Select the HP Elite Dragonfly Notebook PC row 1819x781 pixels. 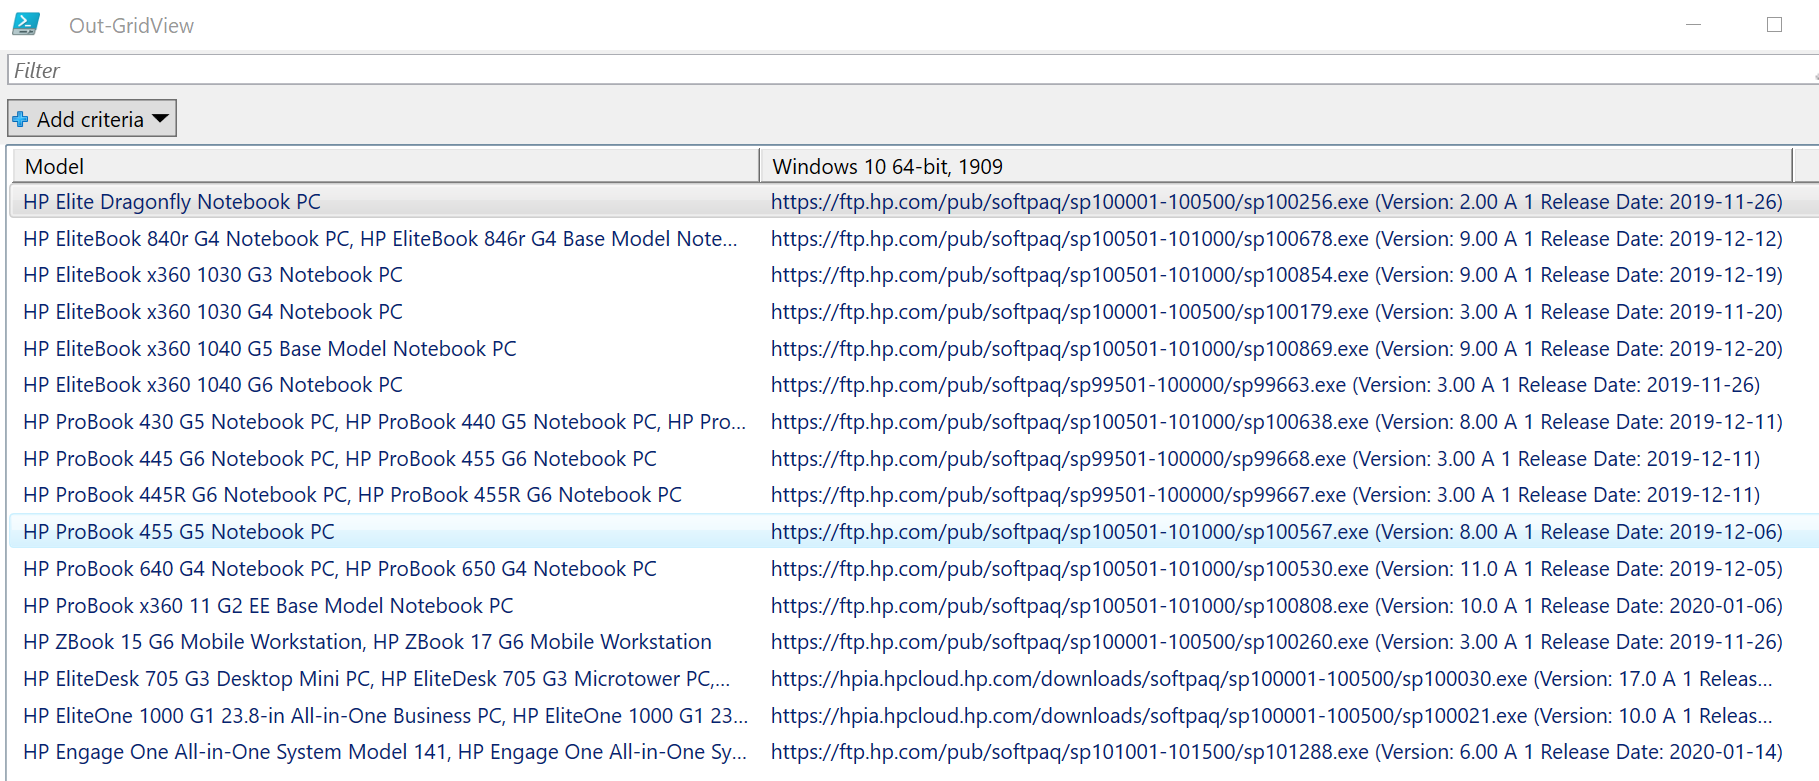172,202
